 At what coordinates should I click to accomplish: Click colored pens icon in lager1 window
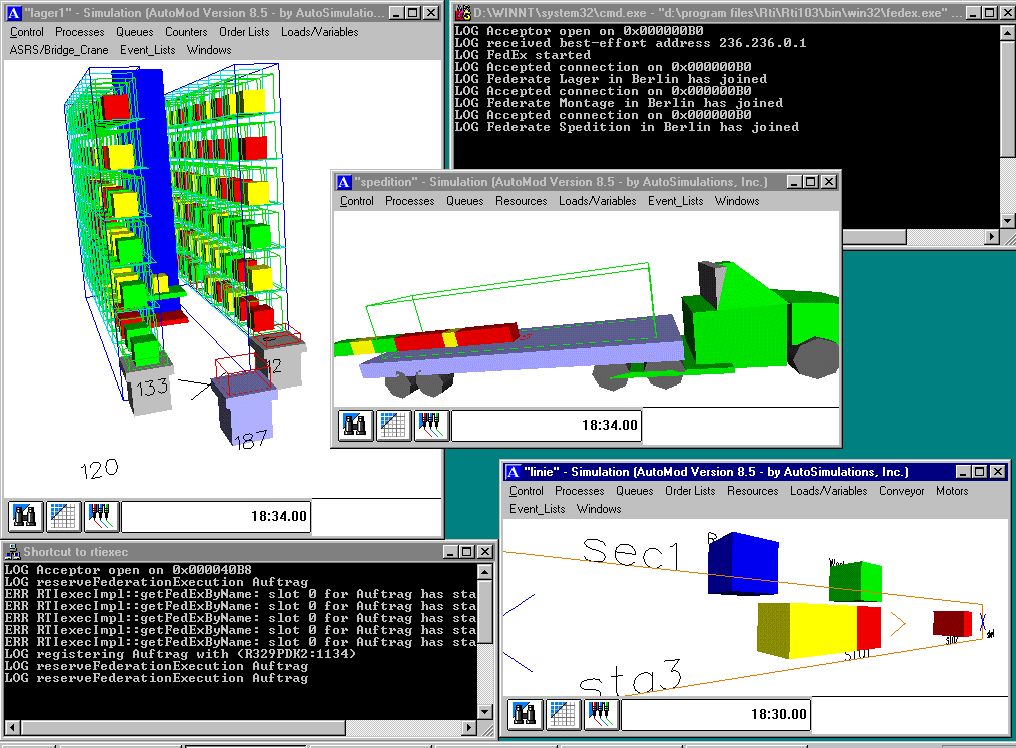[x=101, y=516]
